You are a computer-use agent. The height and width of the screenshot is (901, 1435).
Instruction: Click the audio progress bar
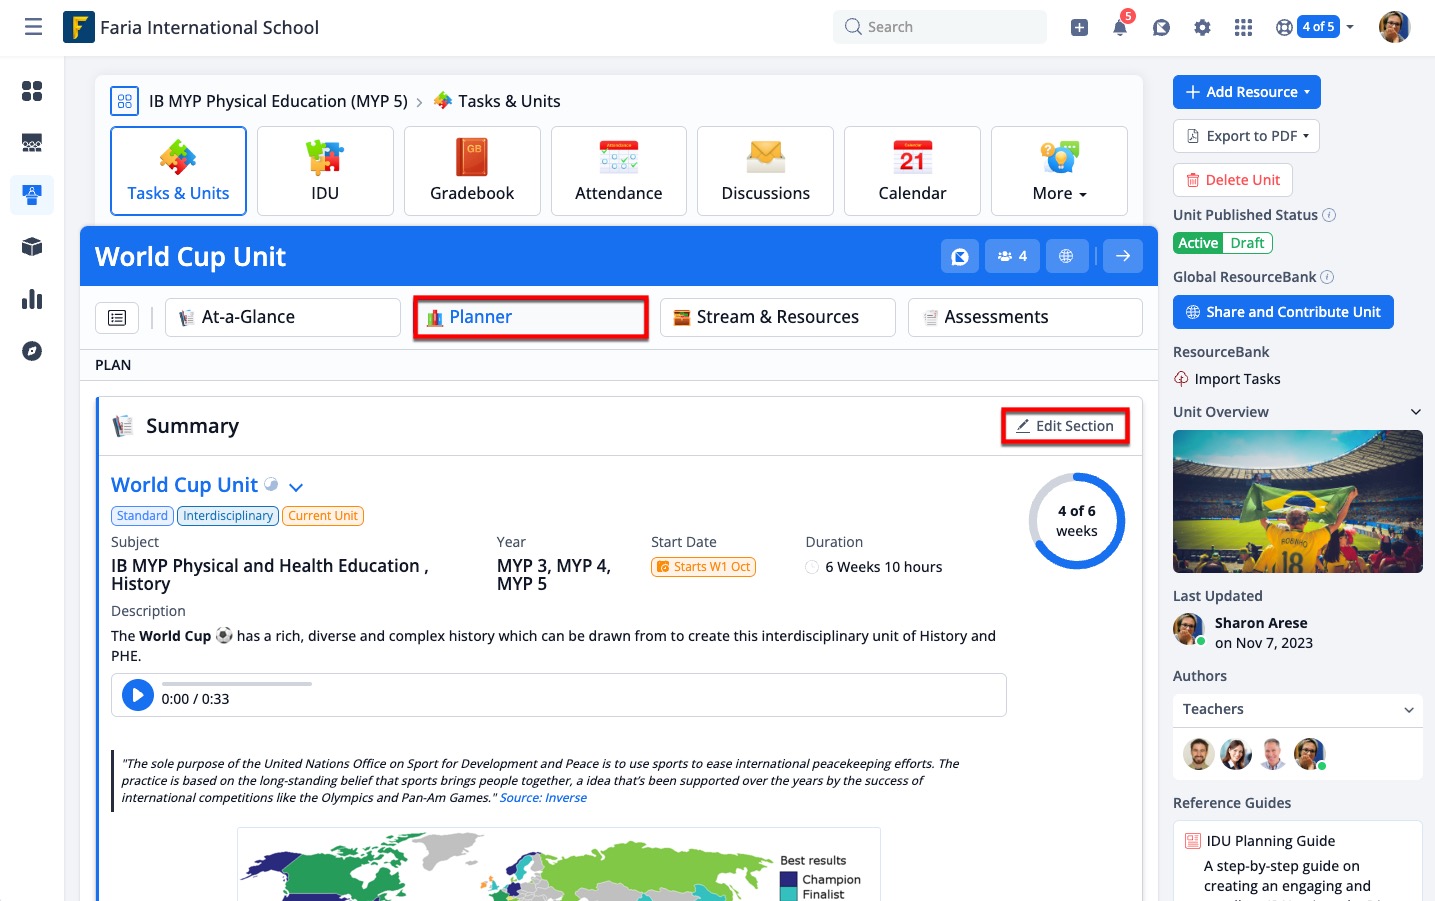236,684
